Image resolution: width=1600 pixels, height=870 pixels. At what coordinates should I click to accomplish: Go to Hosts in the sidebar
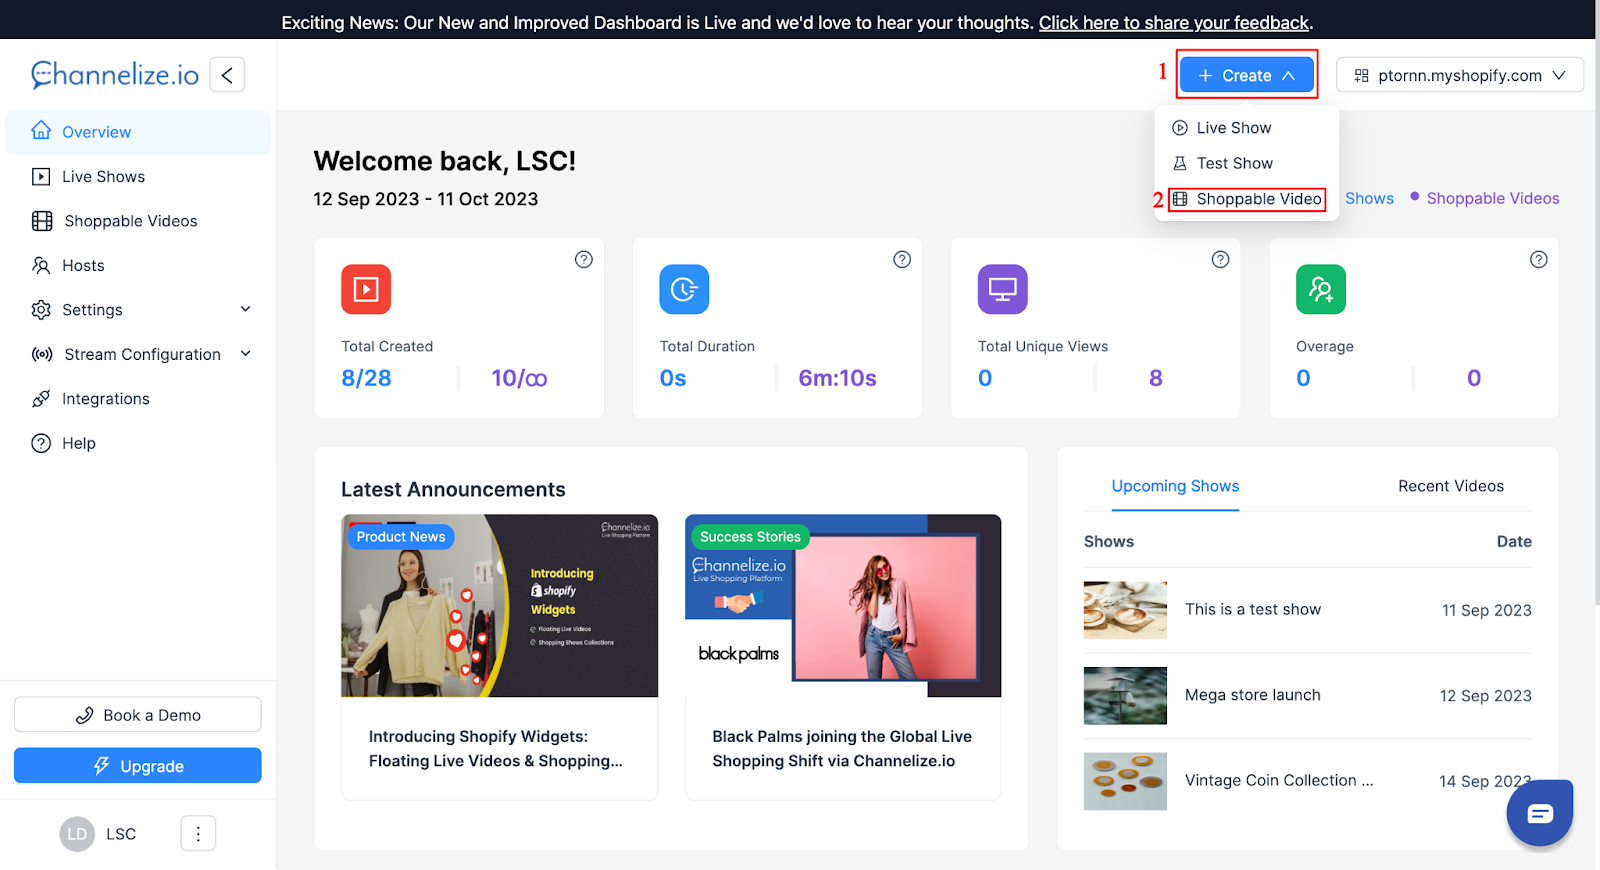point(138,265)
